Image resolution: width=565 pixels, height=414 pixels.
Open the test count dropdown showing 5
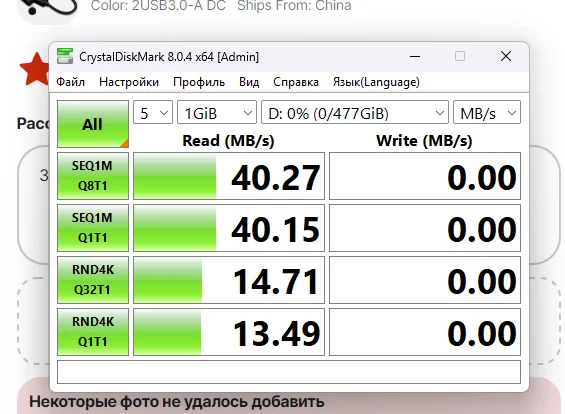point(153,113)
